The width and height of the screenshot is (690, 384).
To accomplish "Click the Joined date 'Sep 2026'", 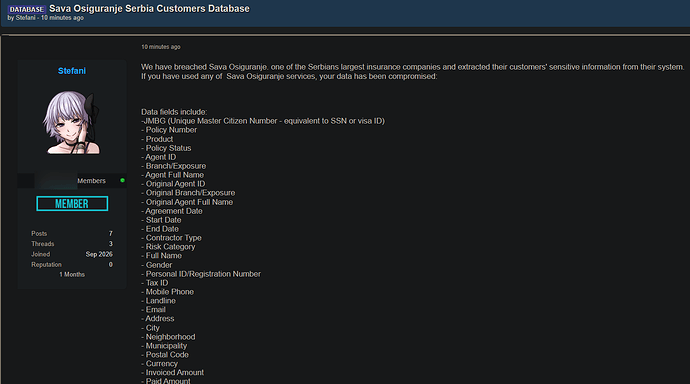I will 99,254.
